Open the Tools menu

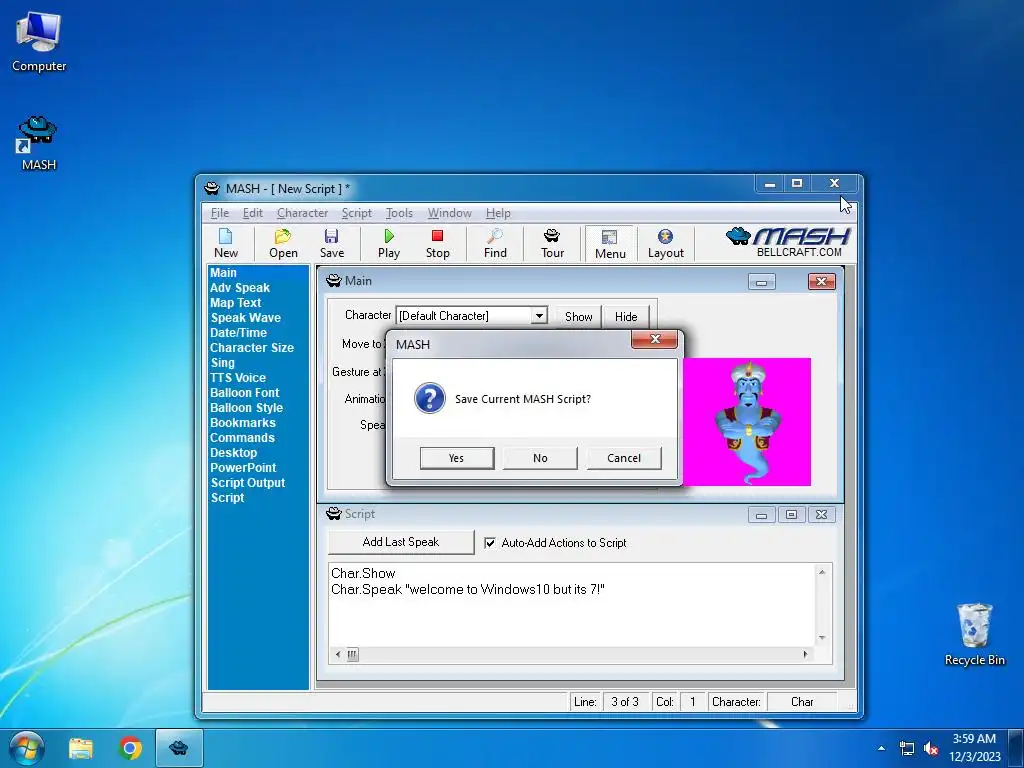click(x=399, y=213)
